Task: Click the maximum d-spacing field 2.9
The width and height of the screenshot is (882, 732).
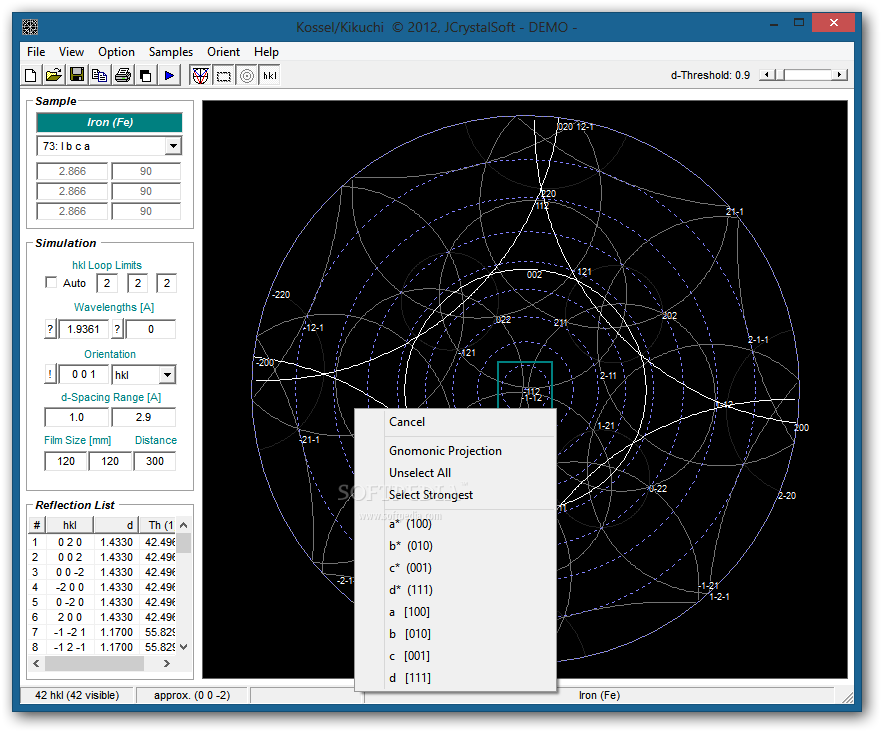Action: pos(143,417)
